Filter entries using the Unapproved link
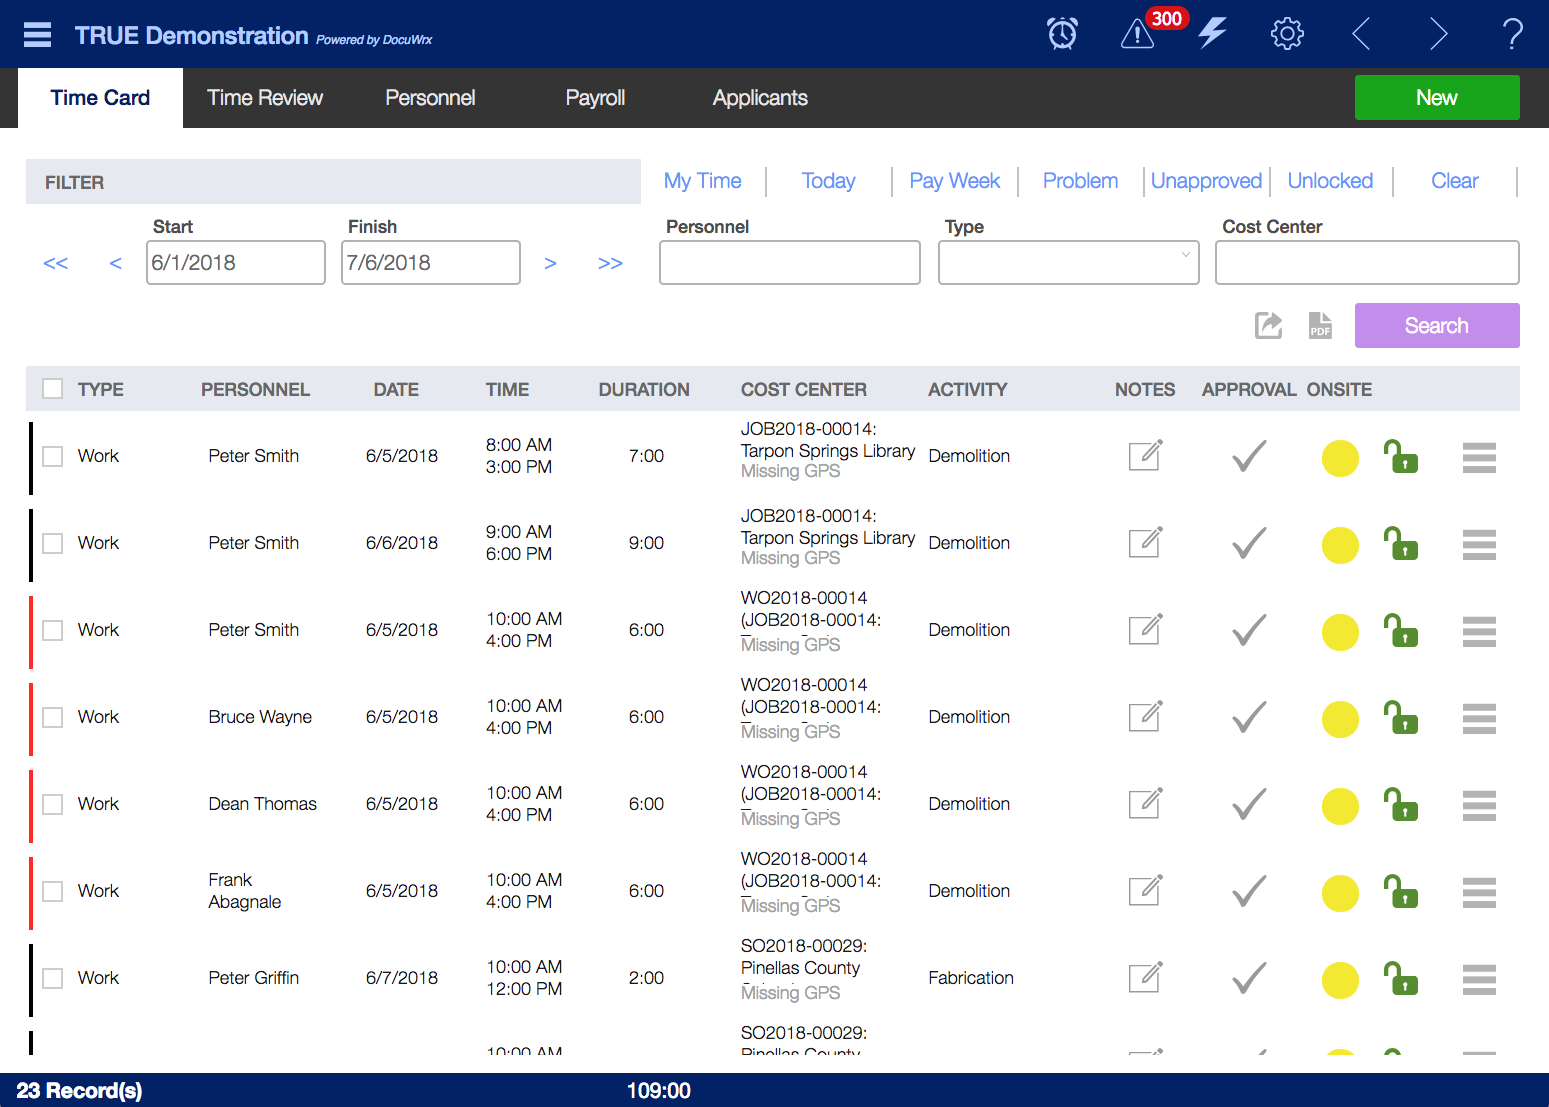The height and width of the screenshot is (1107, 1549). (x=1206, y=181)
